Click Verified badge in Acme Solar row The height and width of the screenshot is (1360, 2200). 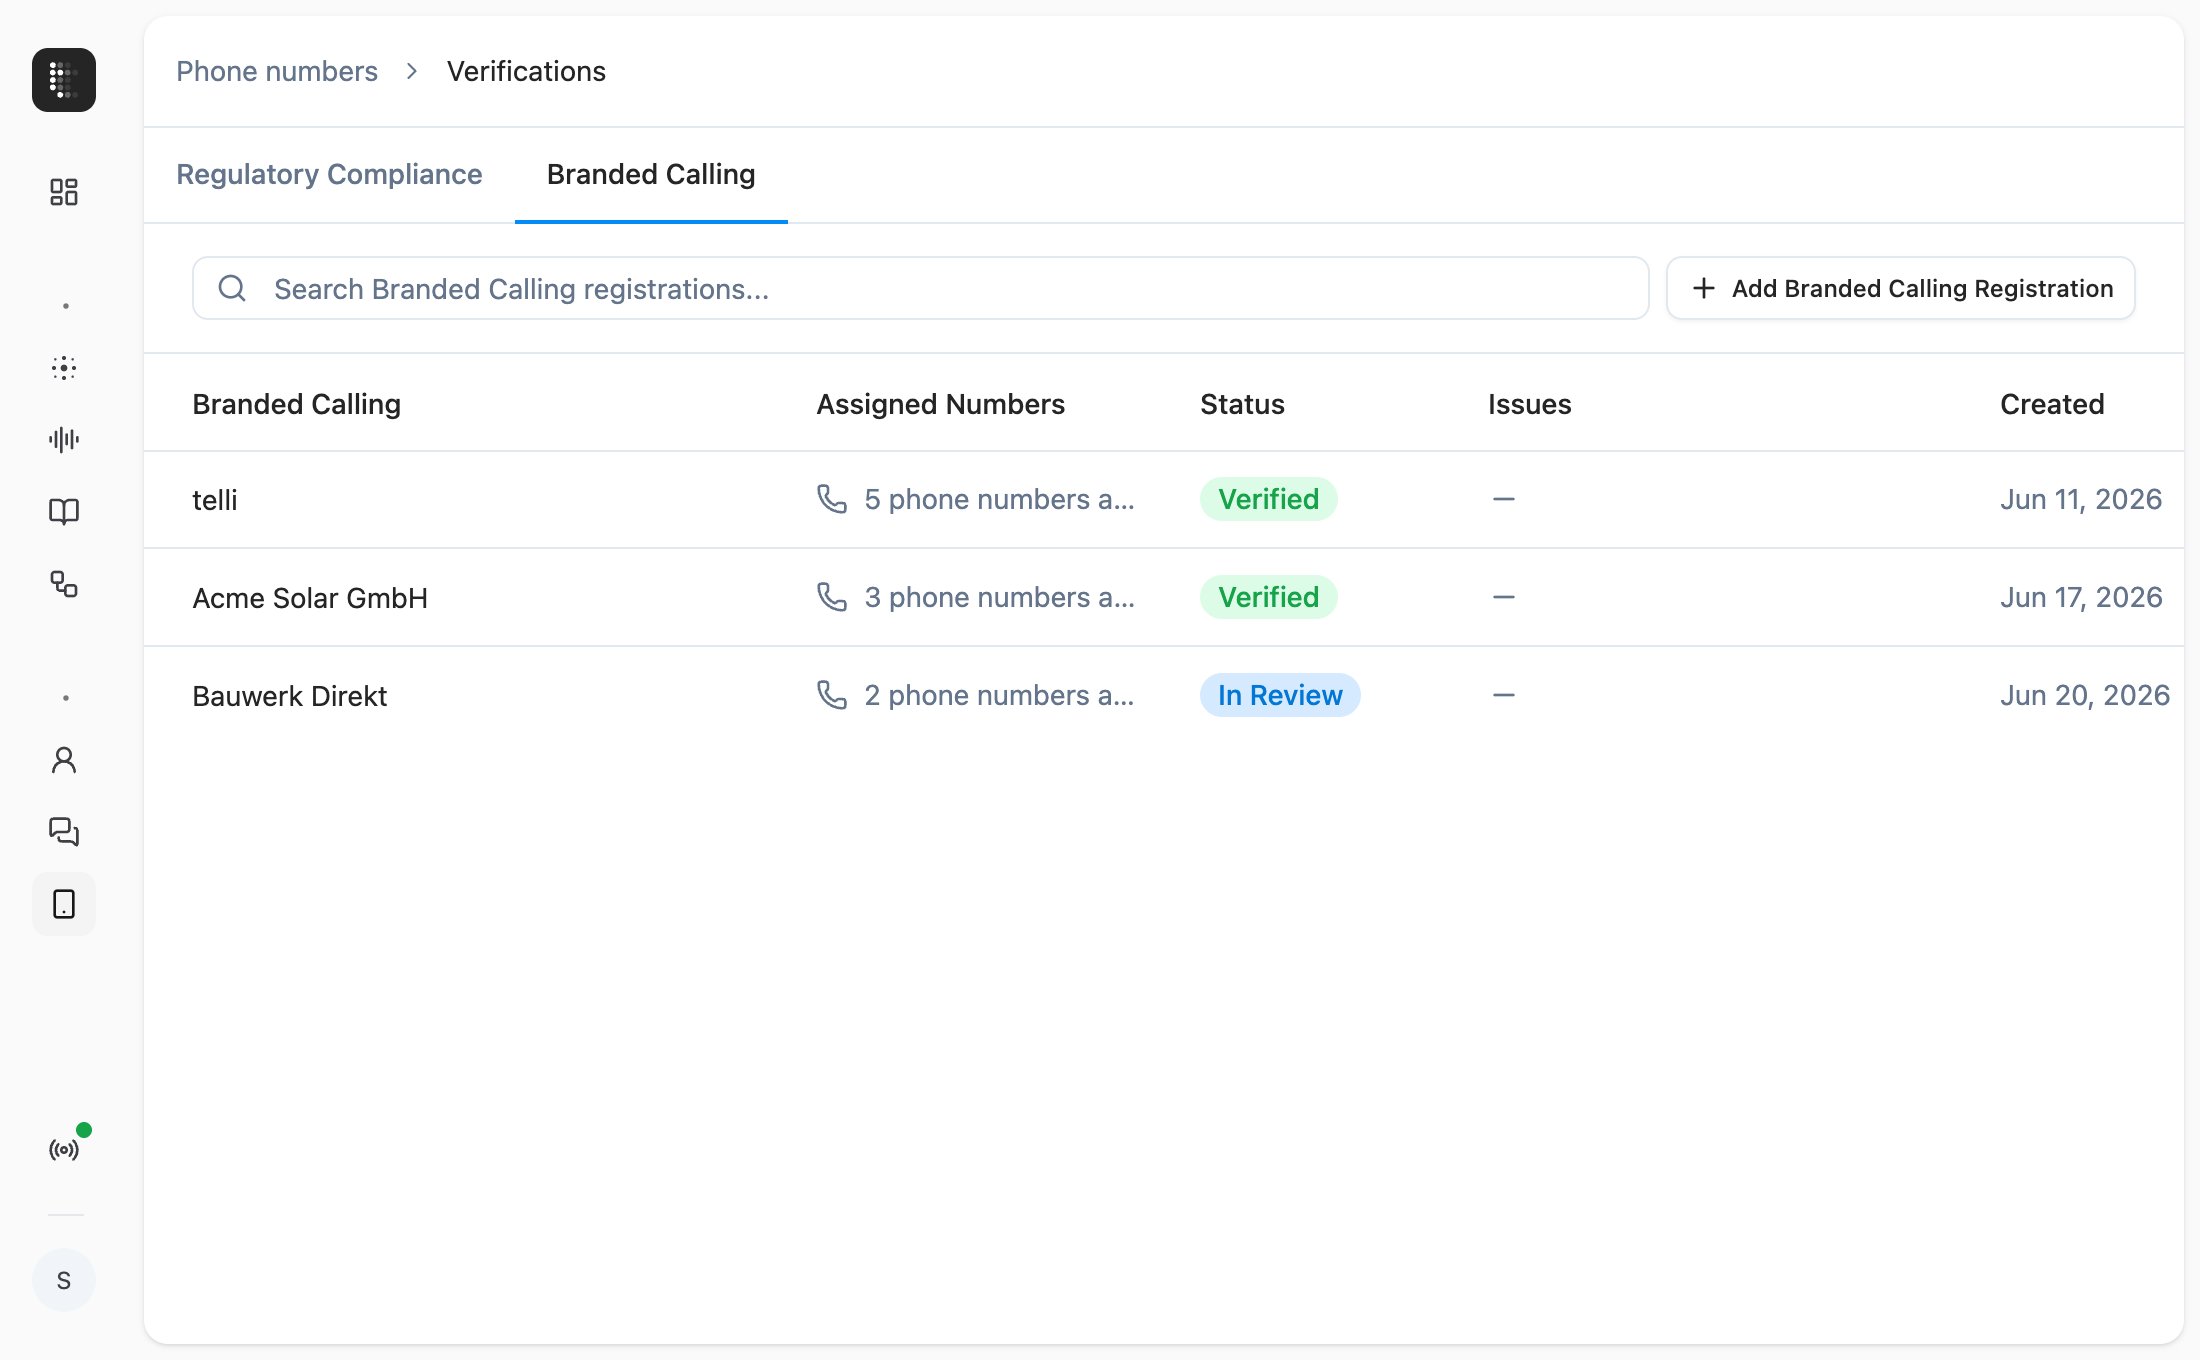(x=1268, y=597)
